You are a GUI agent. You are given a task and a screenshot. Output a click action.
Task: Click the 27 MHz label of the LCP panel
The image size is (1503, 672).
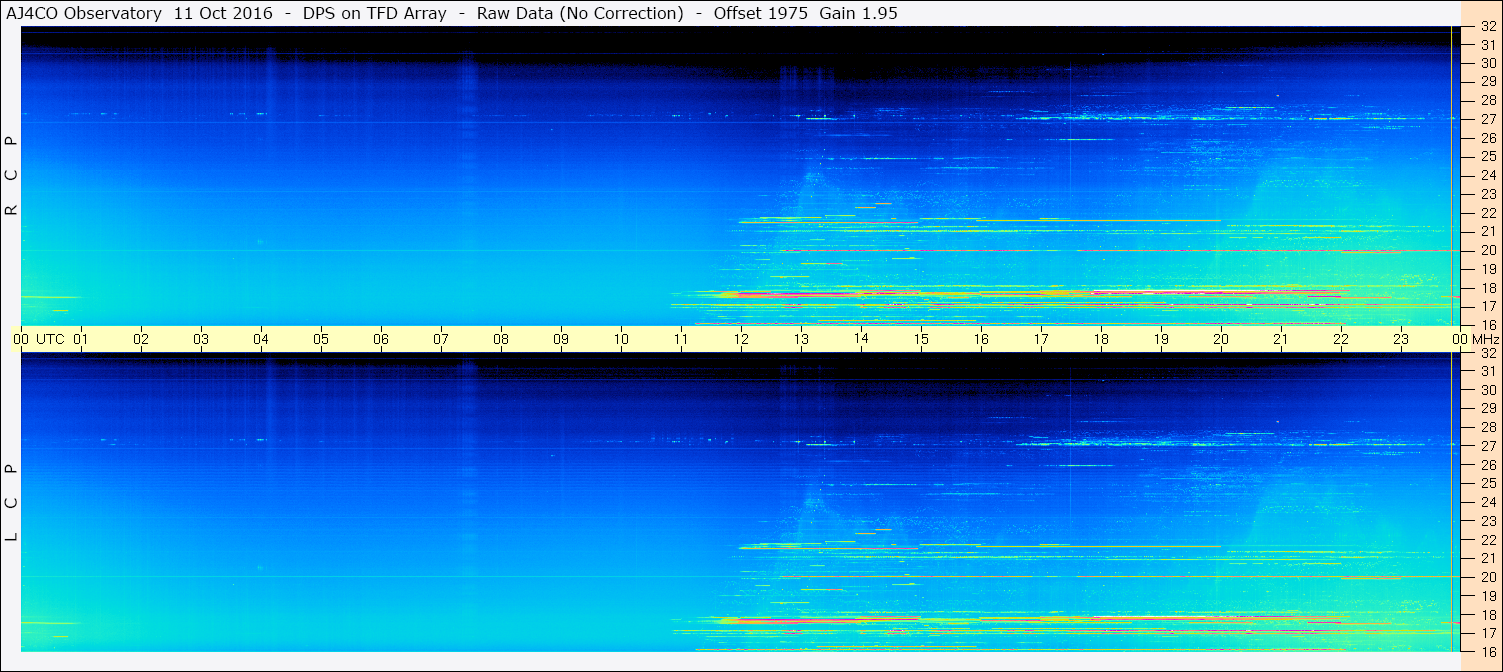[1488, 446]
